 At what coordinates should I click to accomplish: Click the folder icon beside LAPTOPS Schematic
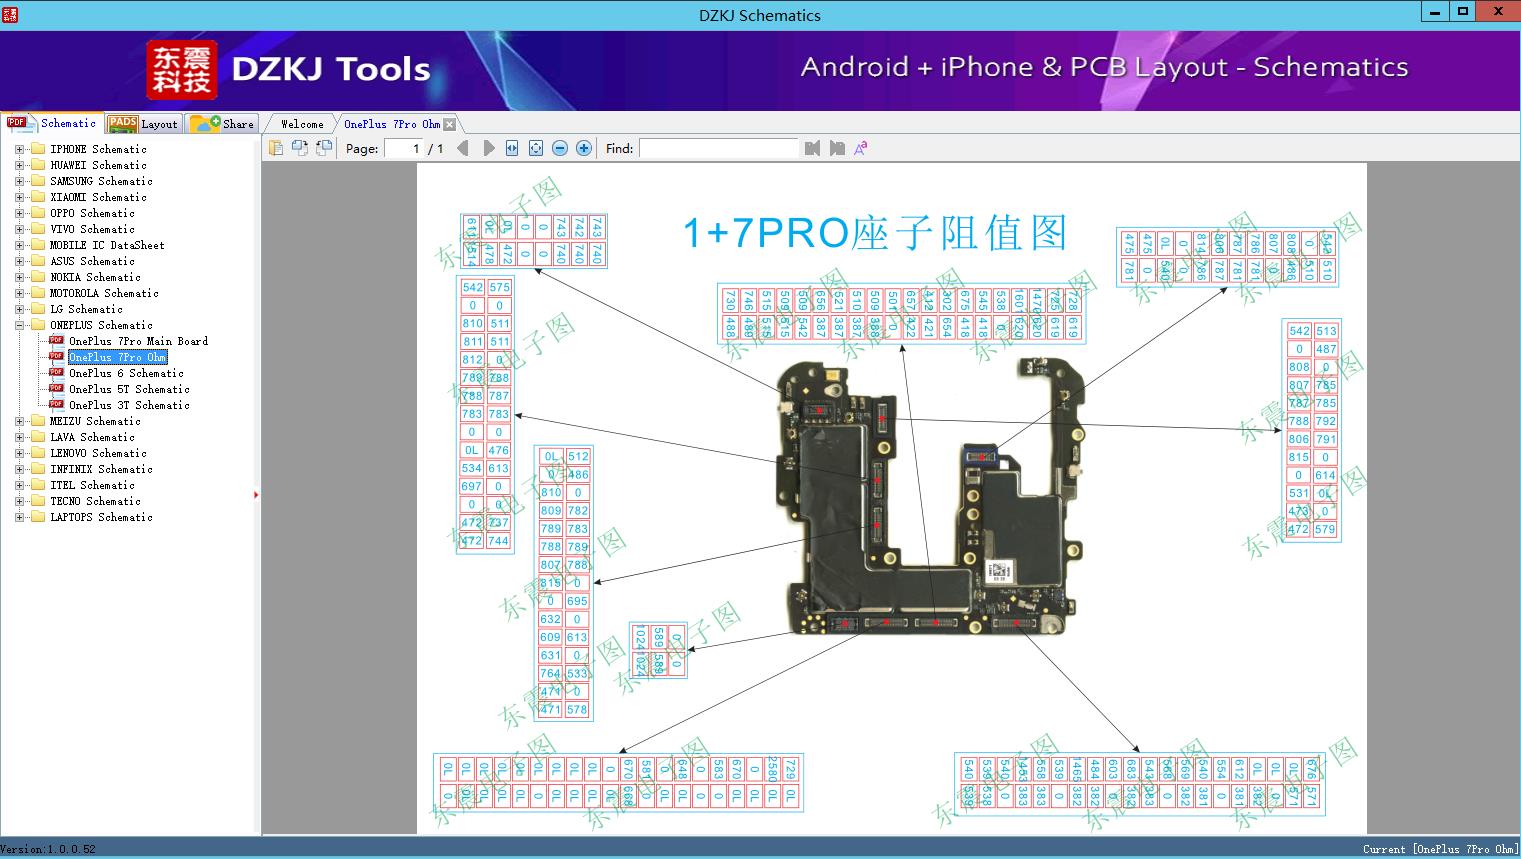(38, 517)
